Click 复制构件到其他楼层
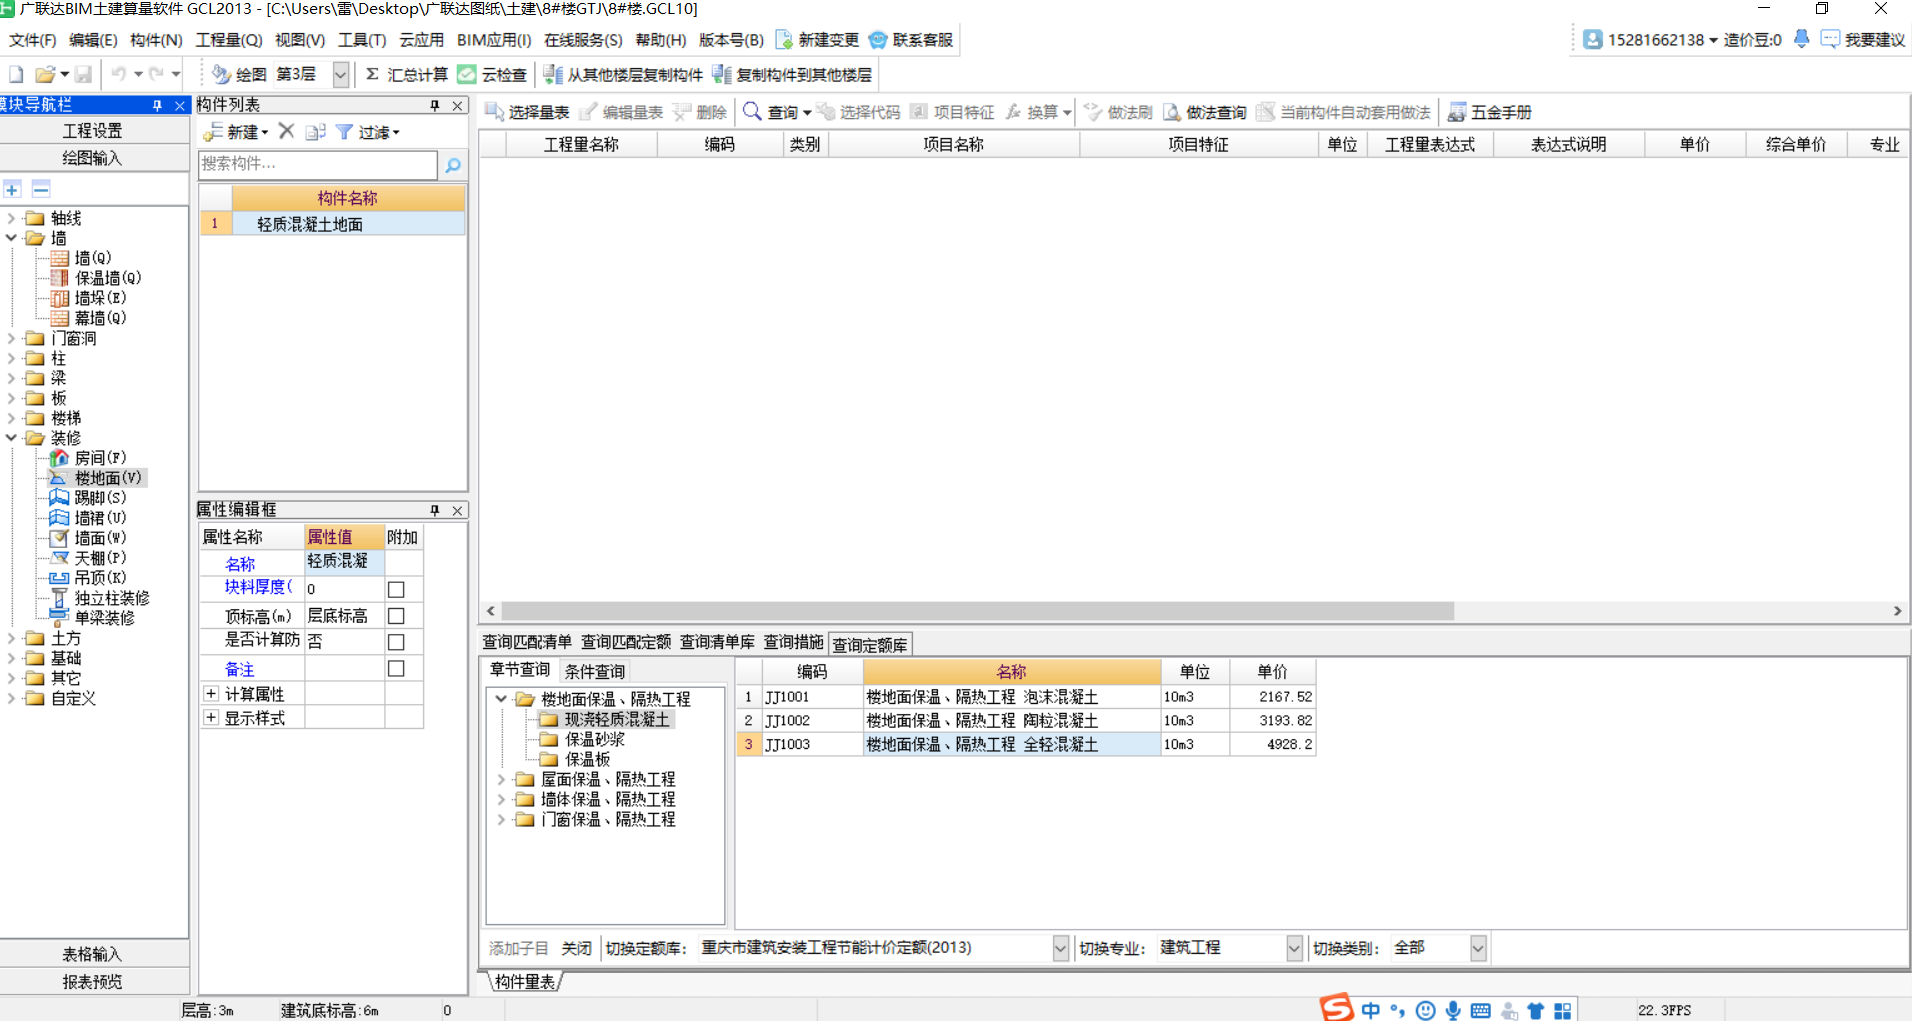The image size is (1912, 1021). click(x=792, y=75)
